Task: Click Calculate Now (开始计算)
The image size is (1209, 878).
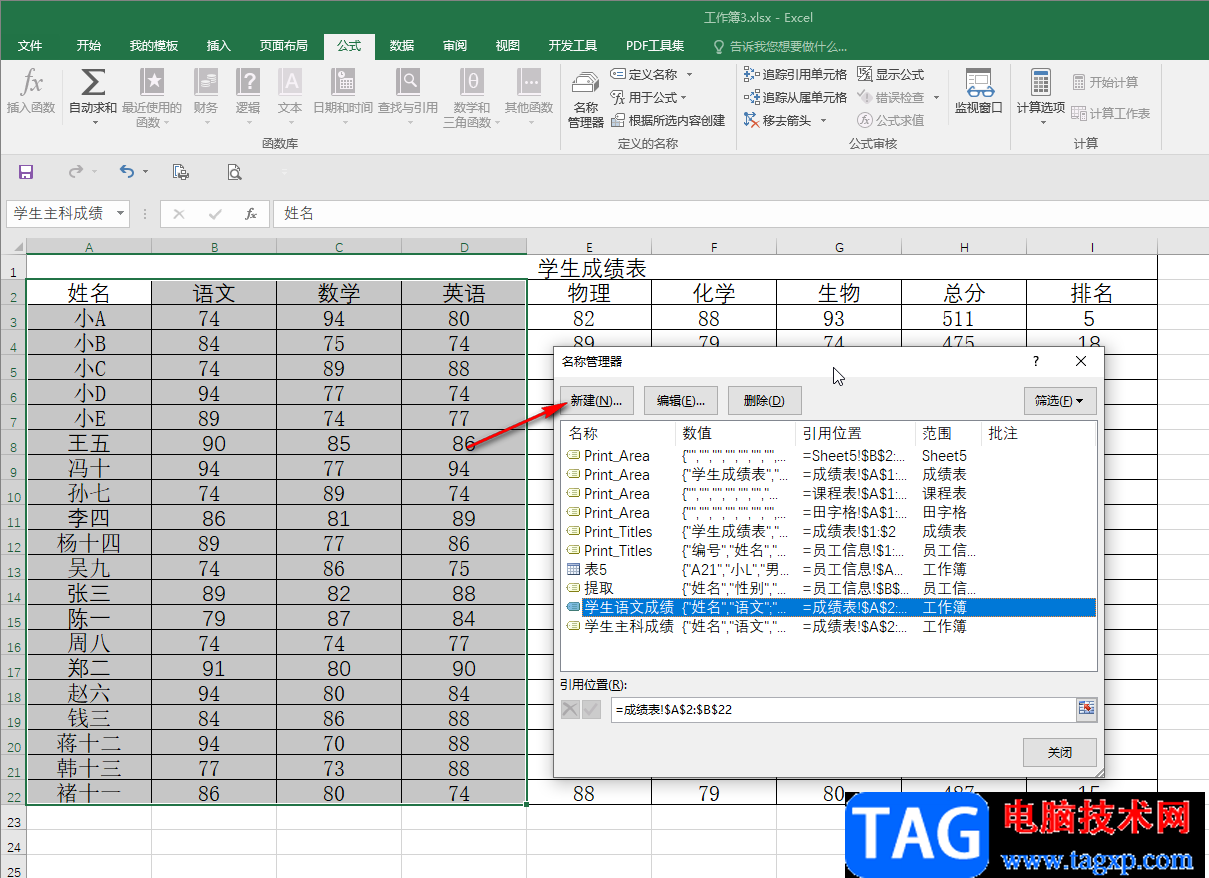Action: (1105, 82)
